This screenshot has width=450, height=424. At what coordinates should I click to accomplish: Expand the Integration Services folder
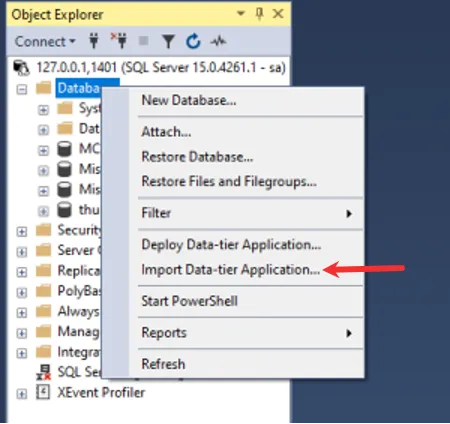coord(22,353)
